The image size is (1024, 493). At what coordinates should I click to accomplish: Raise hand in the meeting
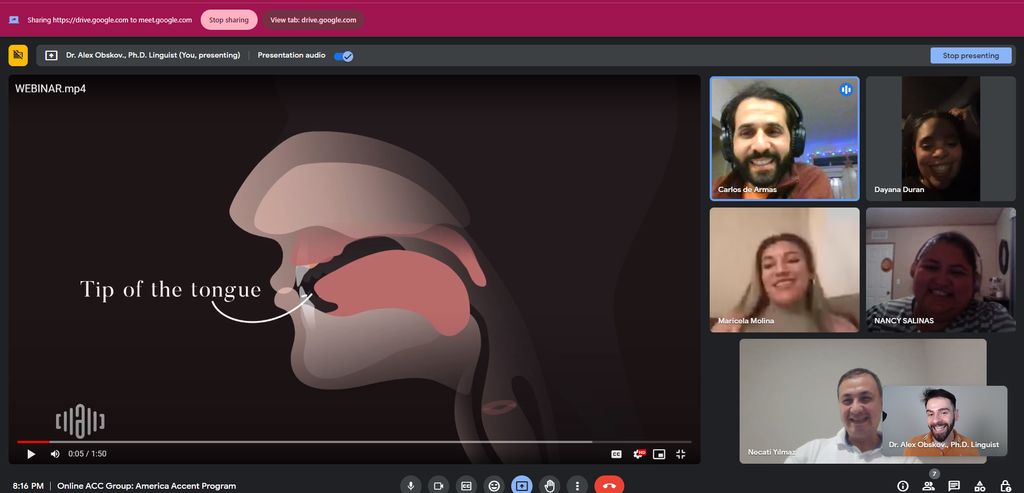coord(549,485)
